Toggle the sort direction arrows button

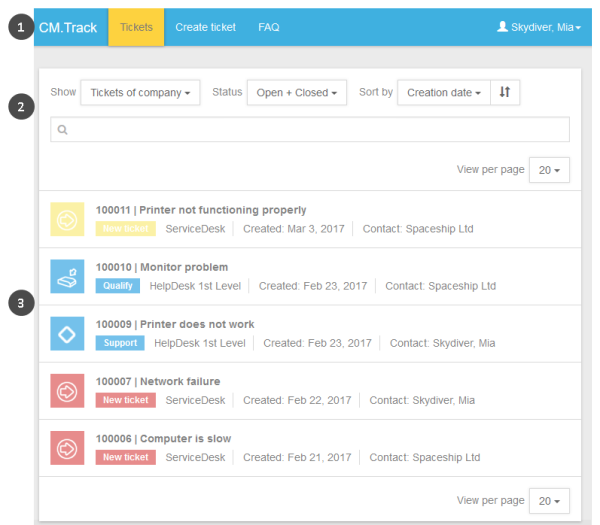click(505, 93)
